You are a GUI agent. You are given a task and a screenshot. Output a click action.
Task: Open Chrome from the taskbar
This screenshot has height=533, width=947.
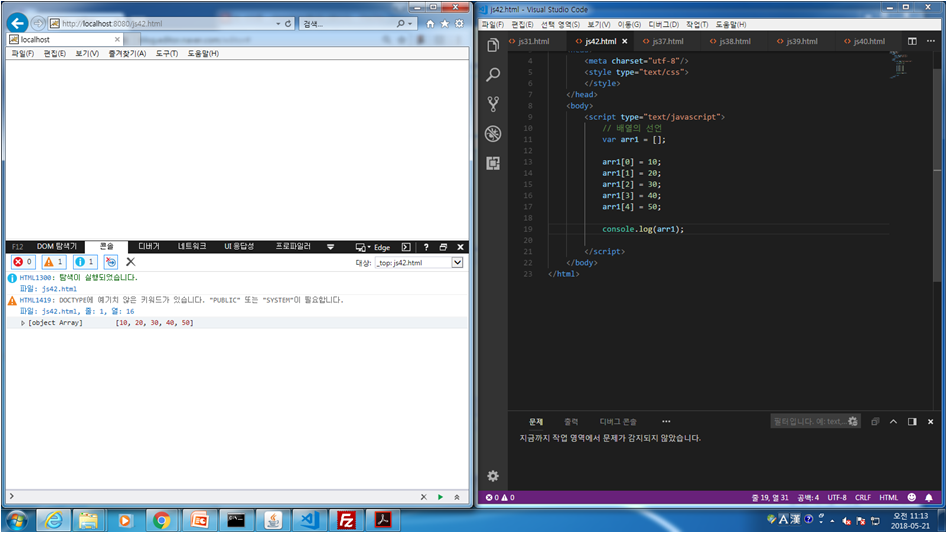click(x=161, y=520)
